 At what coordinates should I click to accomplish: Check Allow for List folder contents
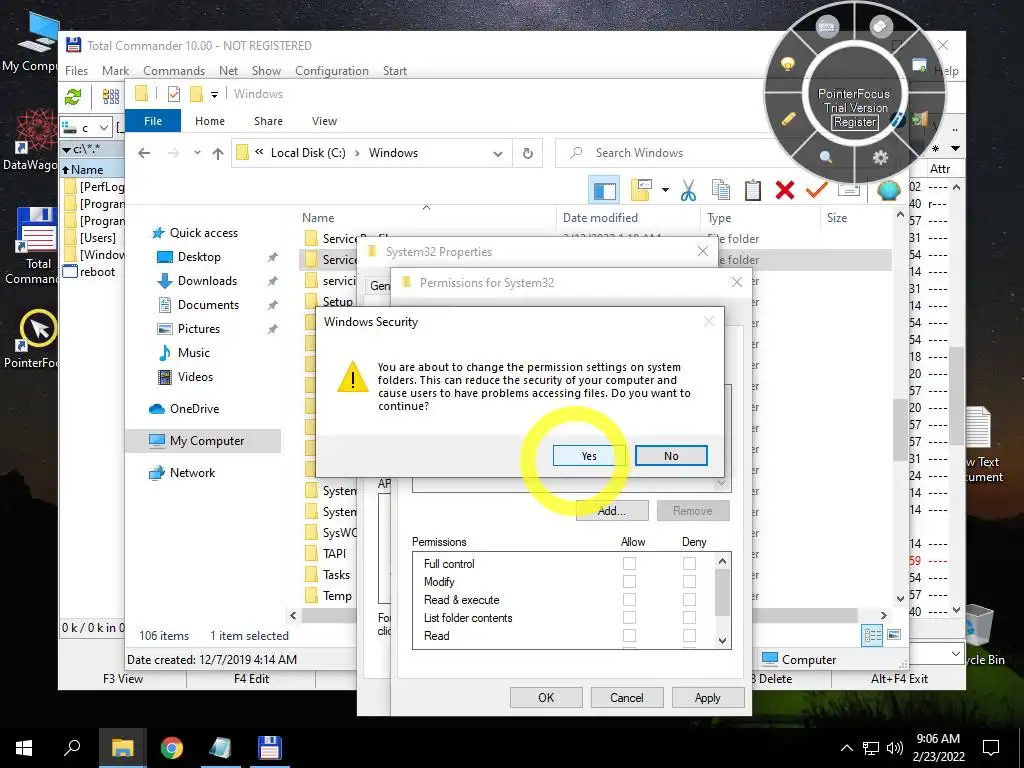(630, 618)
